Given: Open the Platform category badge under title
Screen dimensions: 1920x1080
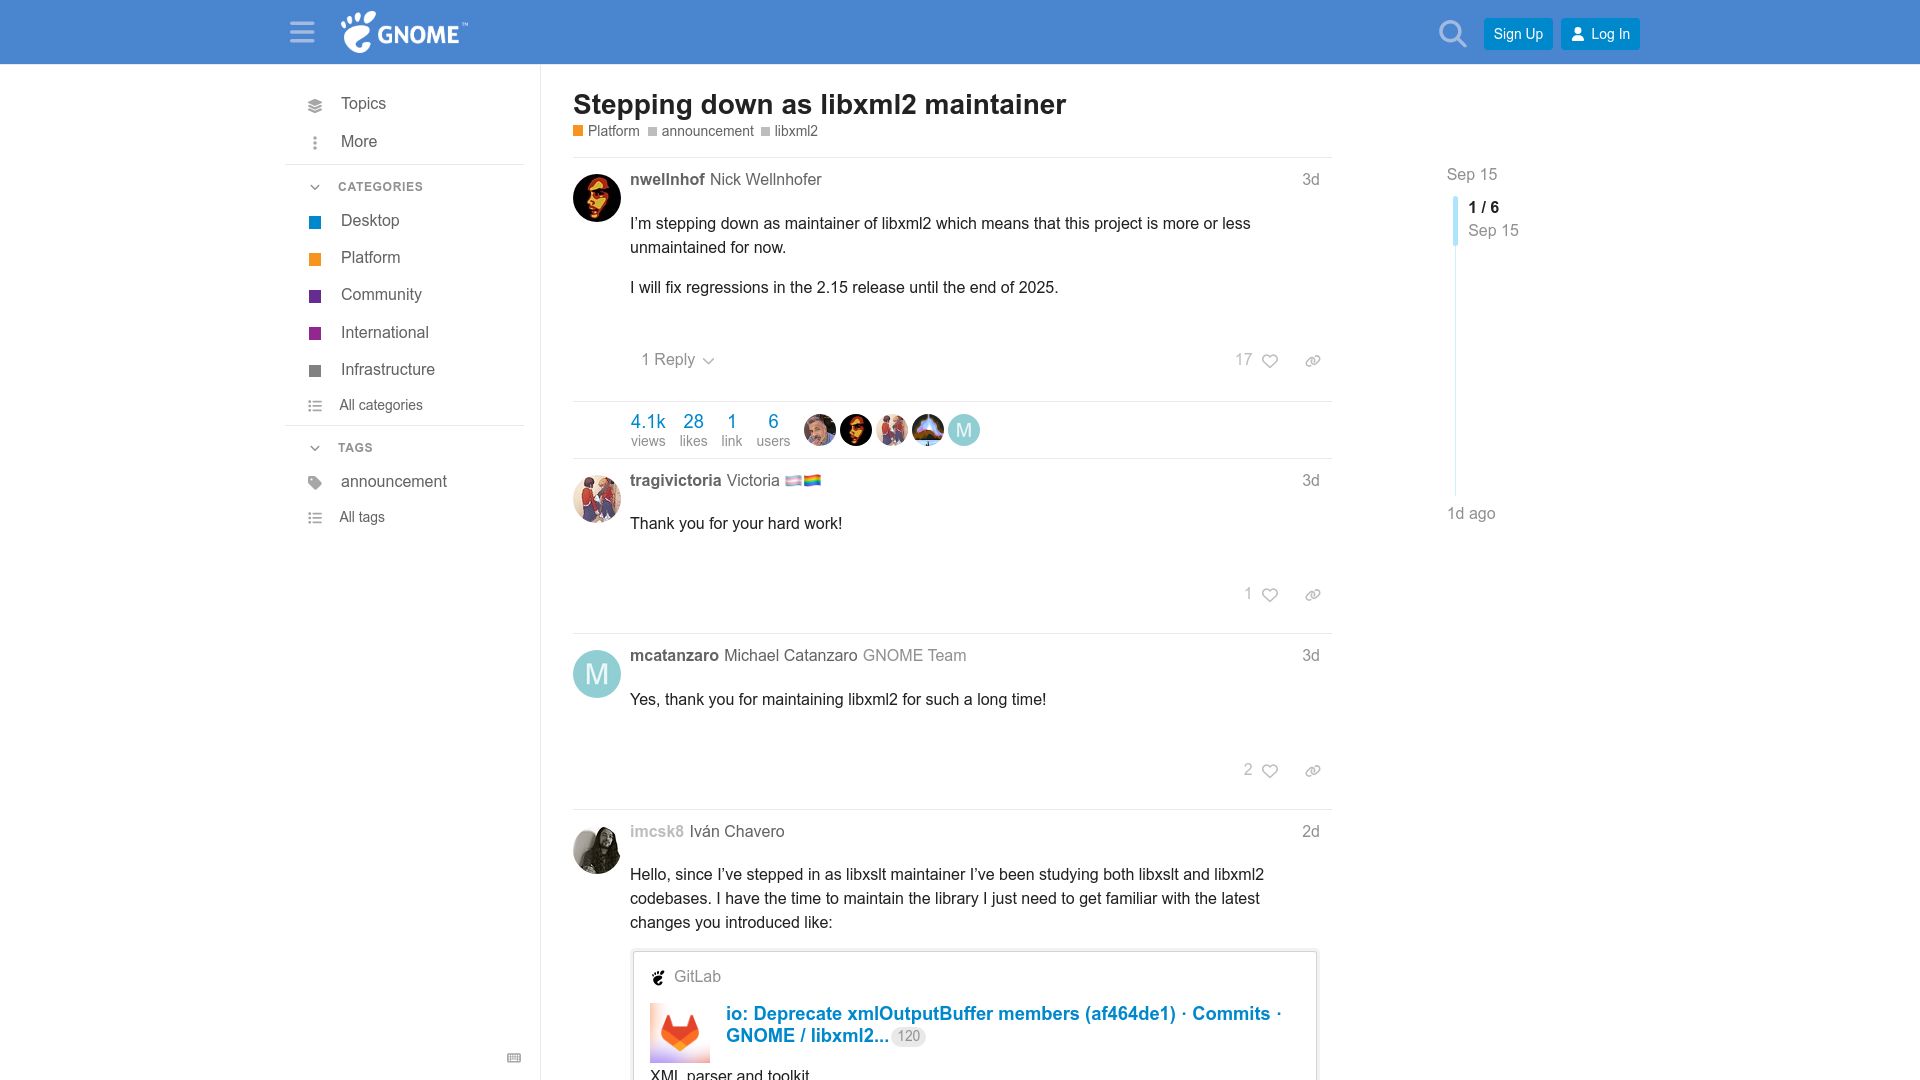Looking at the screenshot, I should (606, 131).
